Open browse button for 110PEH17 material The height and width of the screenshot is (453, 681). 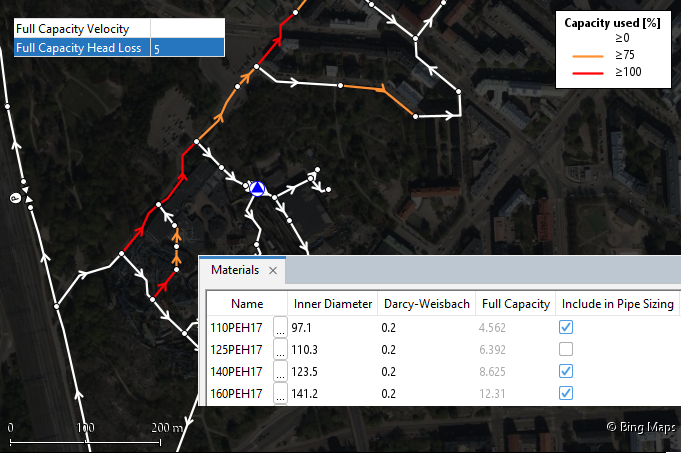(280, 327)
